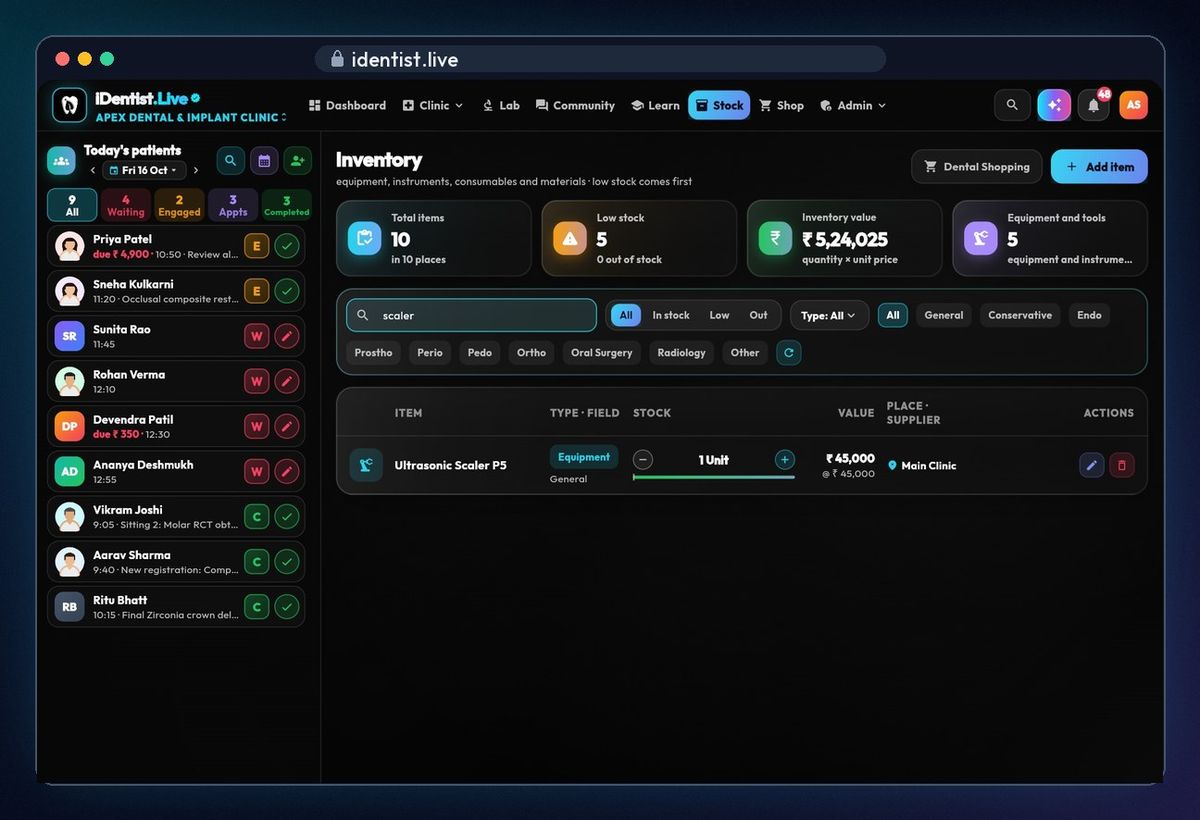Viewport: 1200px width, 820px height.
Task: Click the Add item button
Action: click(x=1099, y=167)
